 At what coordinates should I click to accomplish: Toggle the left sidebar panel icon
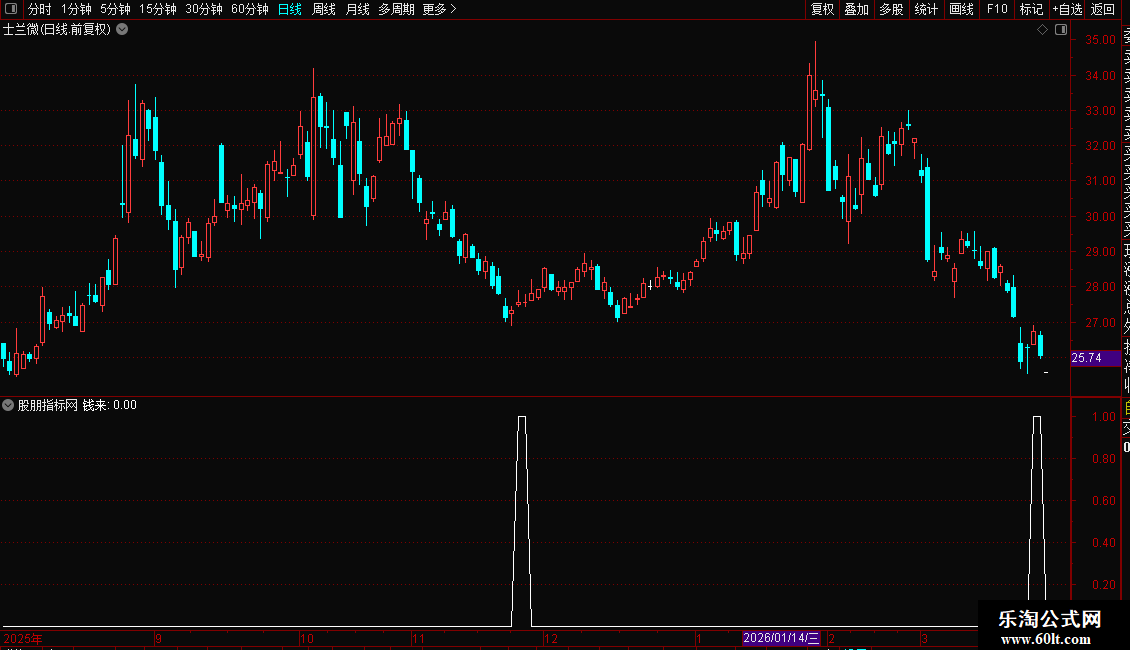pos(11,9)
